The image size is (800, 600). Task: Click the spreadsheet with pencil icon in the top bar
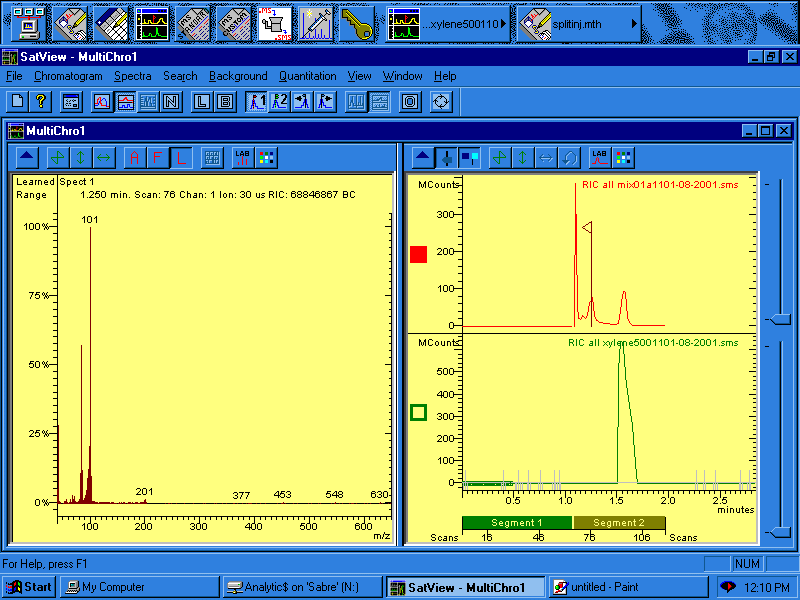pos(111,23)
